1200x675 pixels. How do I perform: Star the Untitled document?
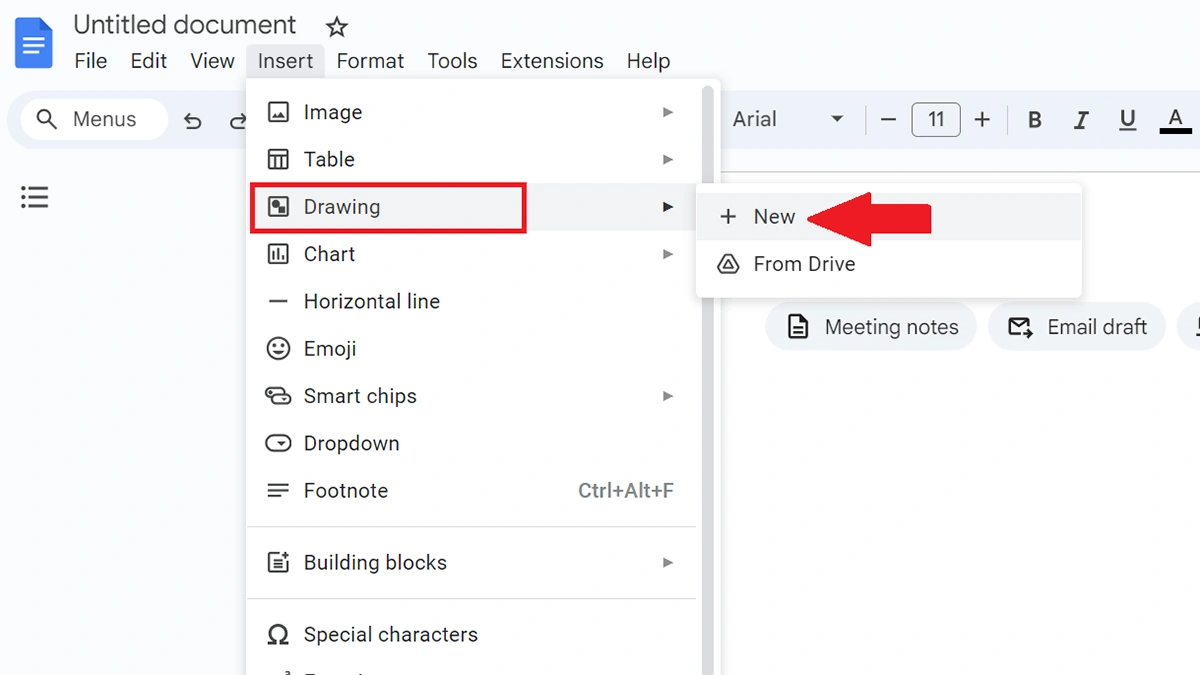[337, 27]
